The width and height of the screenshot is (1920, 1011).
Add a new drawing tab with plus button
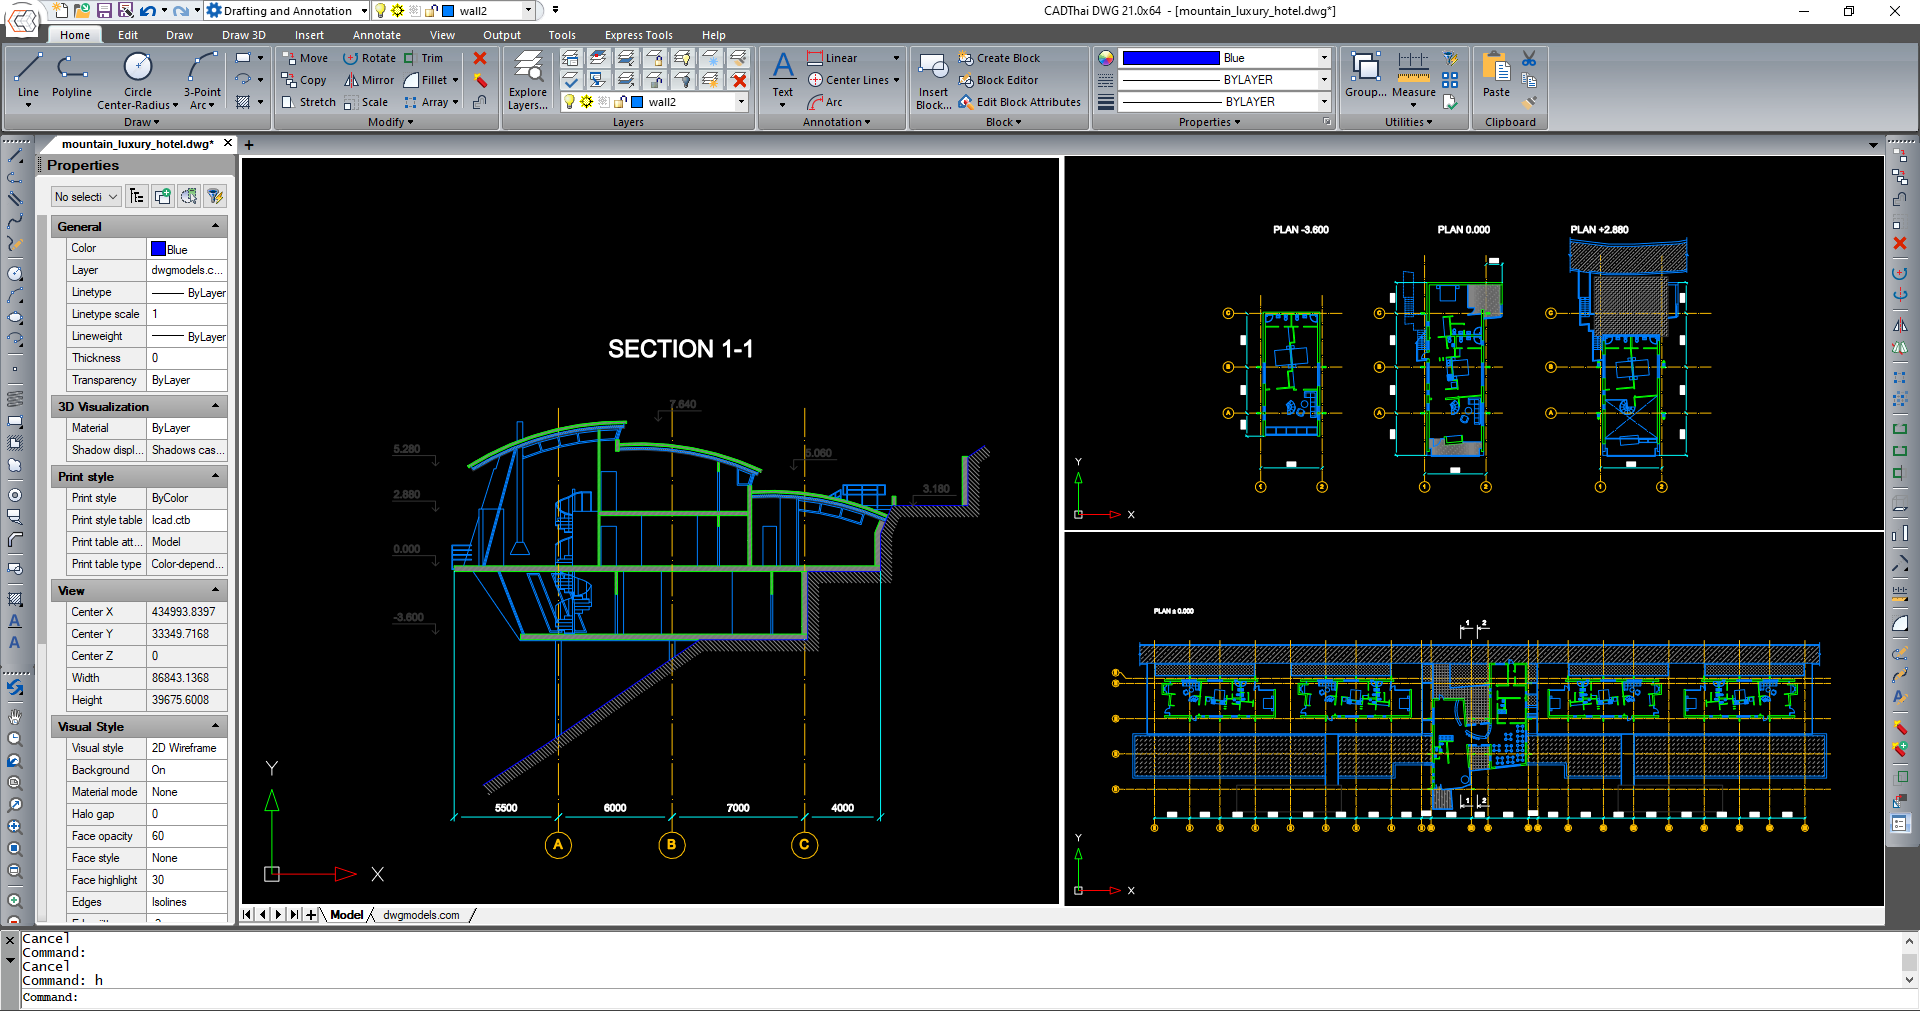pos(249,145)
